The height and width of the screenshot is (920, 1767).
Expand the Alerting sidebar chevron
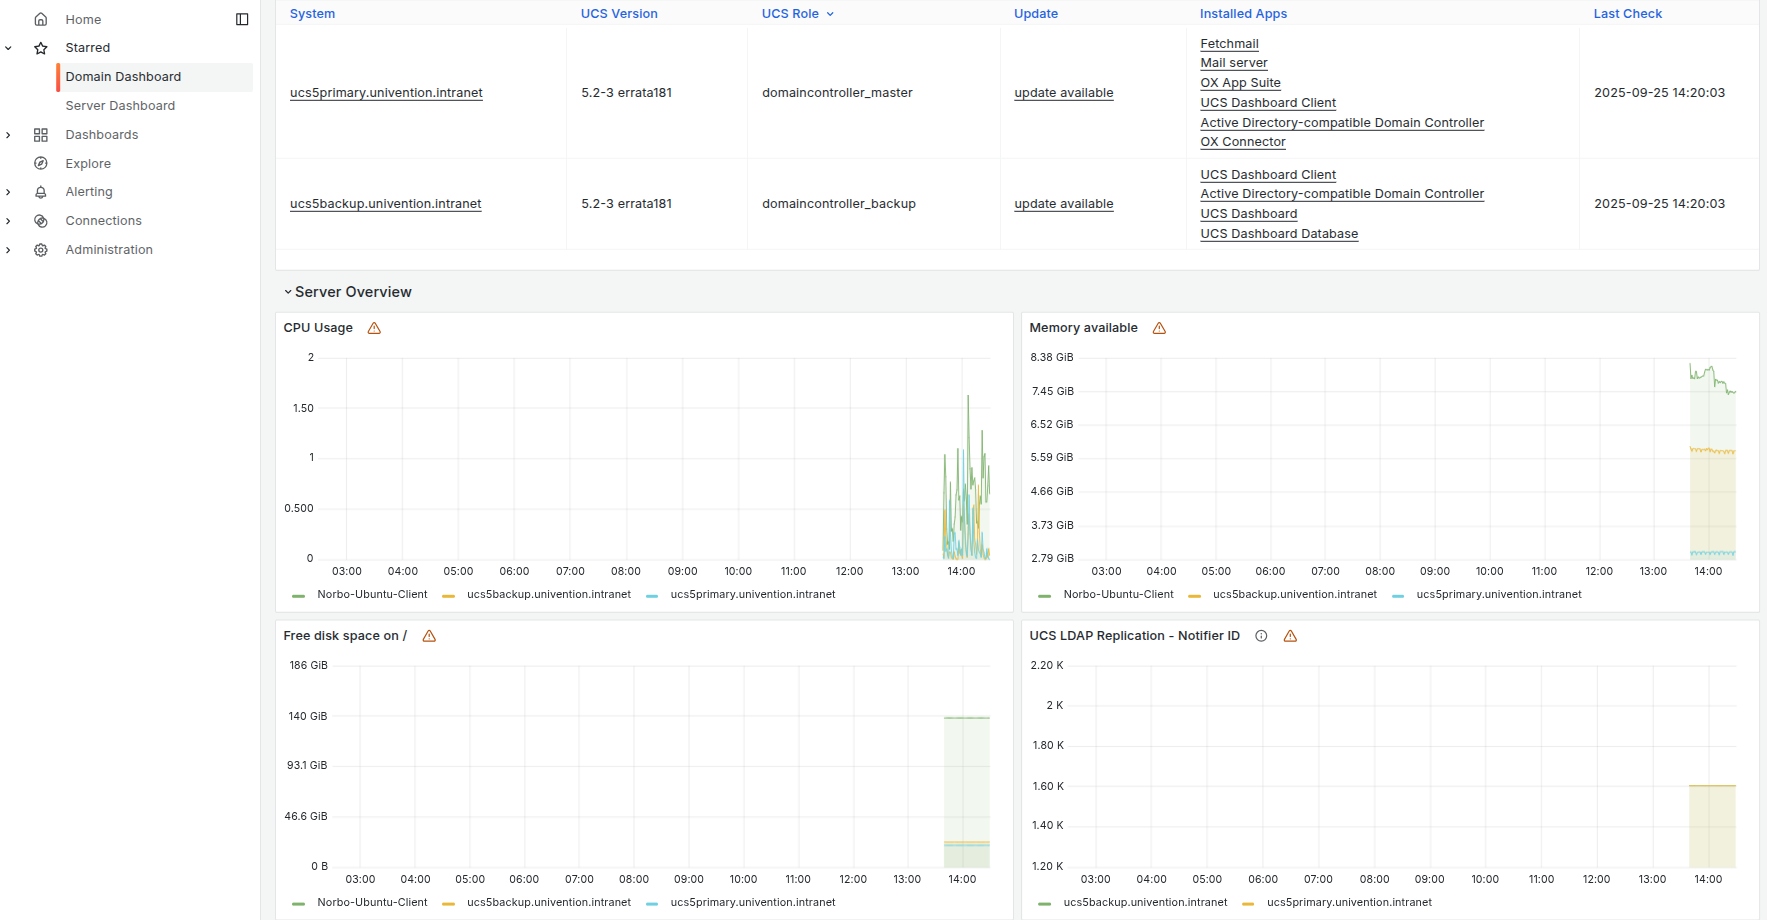(8, 191)
